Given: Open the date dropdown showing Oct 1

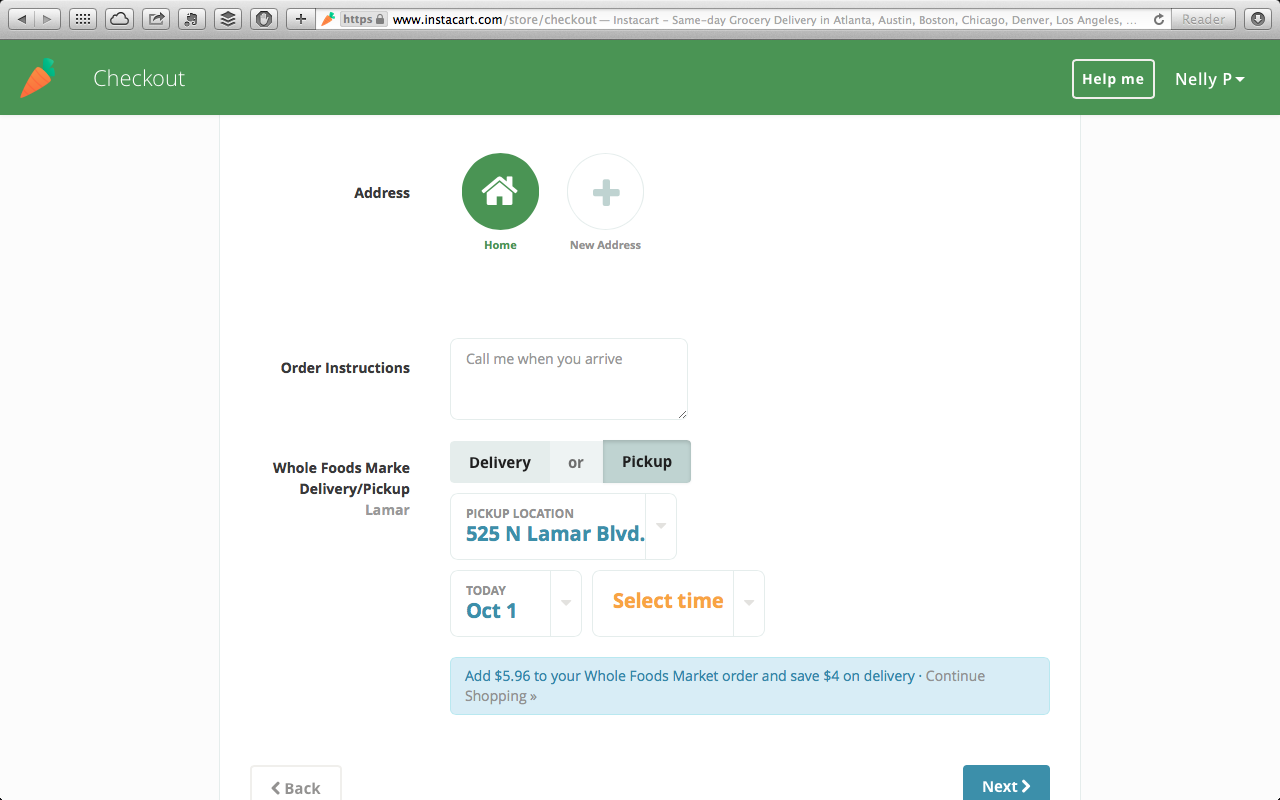Looking at the screenshot, I should pos(566,603).
